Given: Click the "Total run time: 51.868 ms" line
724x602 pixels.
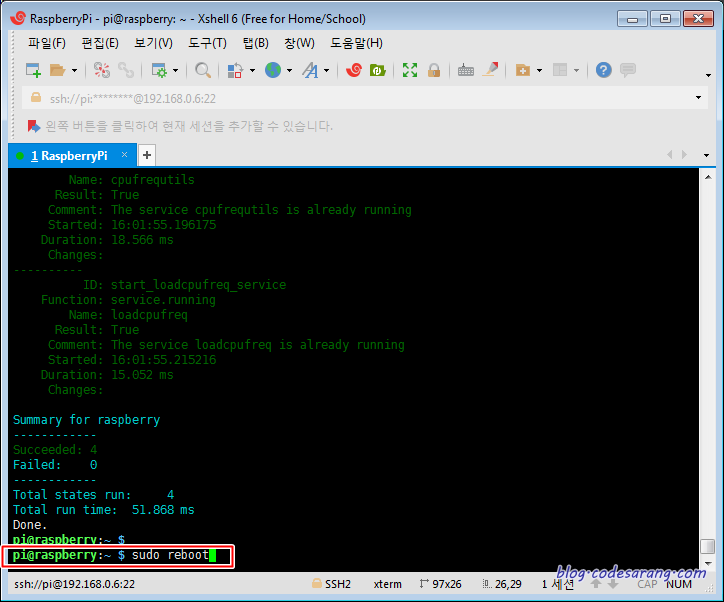Looking at the screenshot, I should click(x=103, y=510).
